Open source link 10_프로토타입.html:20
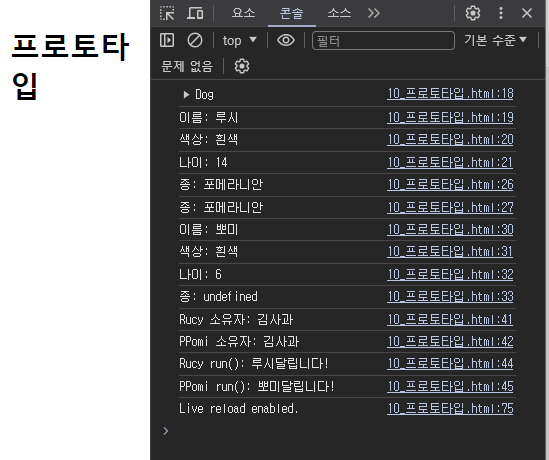Screen dimensions: 549x460 pos(450,140)
